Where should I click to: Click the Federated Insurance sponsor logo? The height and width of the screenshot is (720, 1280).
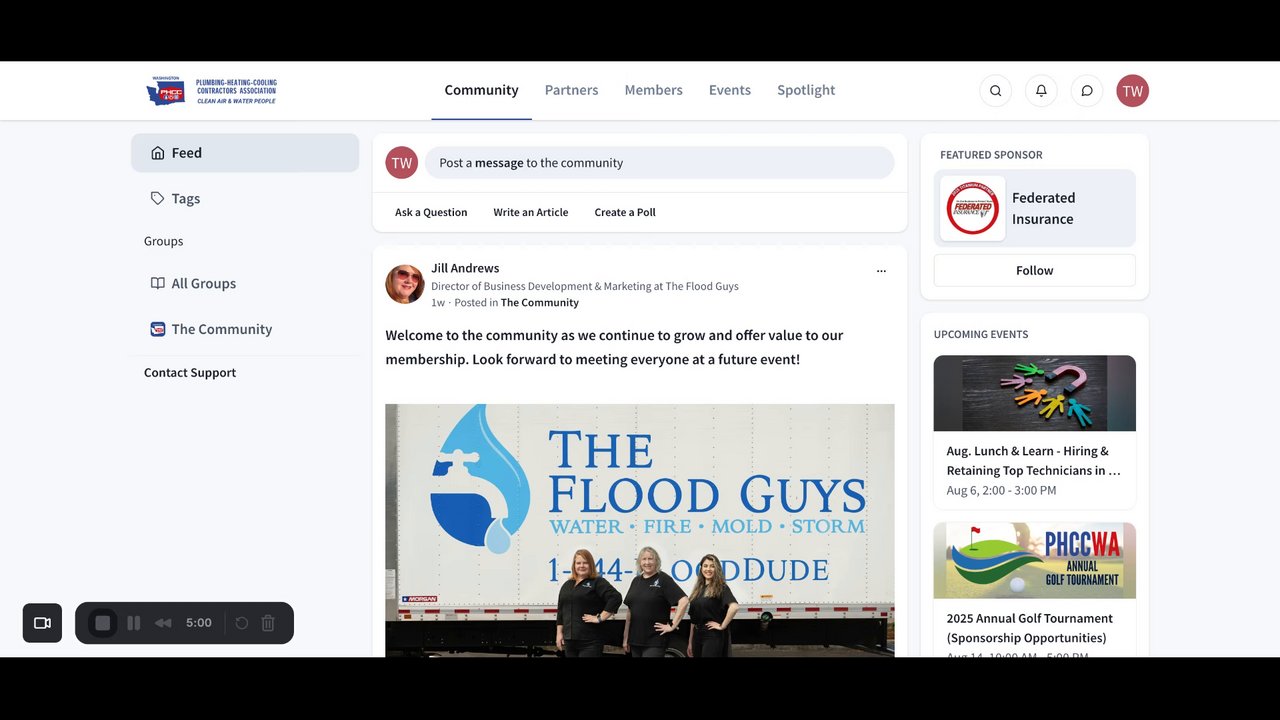tap(973, 208)
